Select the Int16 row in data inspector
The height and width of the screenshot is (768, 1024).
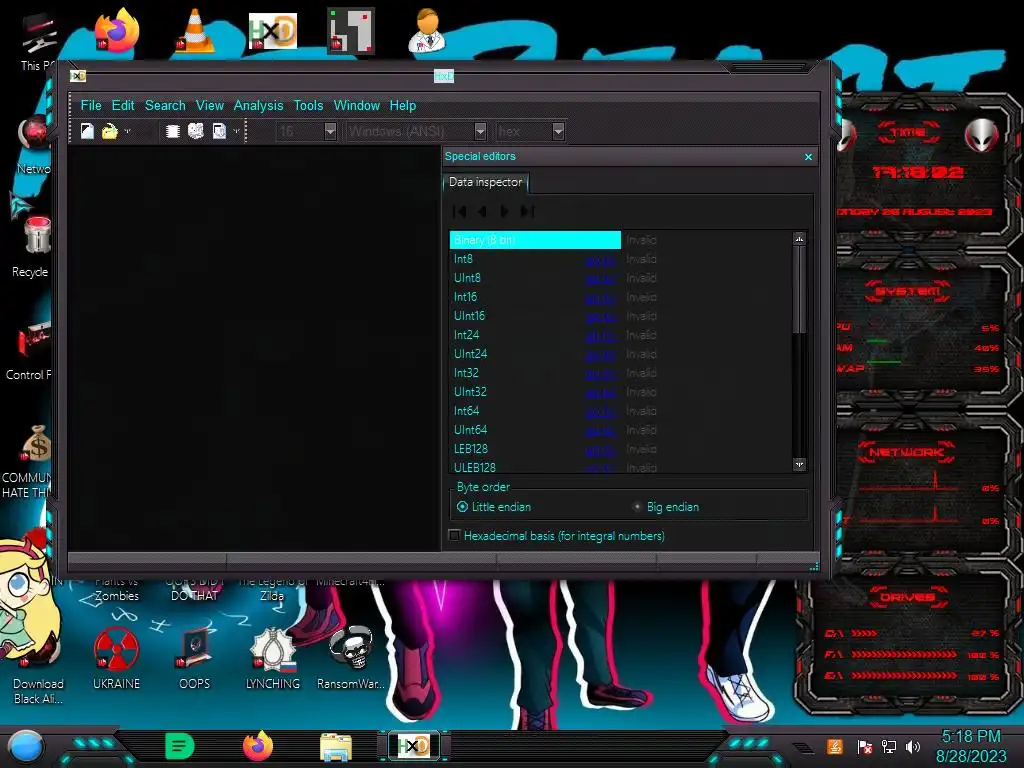(x=620, y=297)
